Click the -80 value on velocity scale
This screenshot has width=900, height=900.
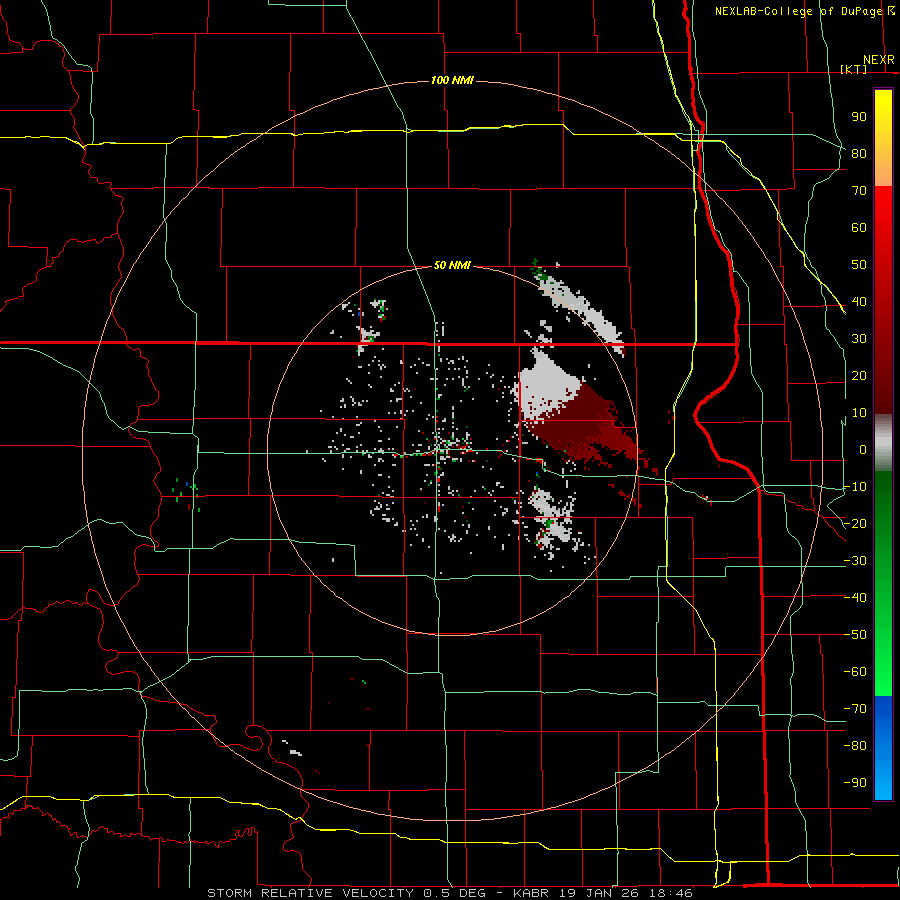tap(855, 746)
